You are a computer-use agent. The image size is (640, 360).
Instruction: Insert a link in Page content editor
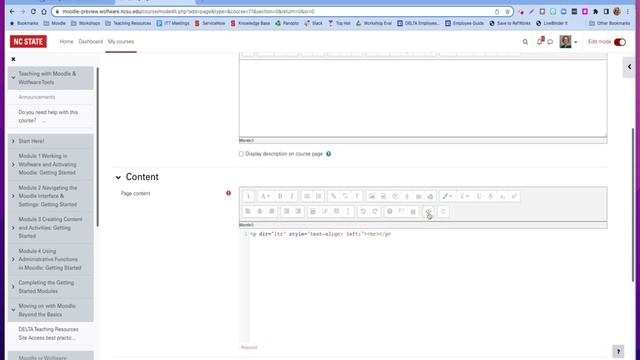pyautogui.click(x=333, y=196)
